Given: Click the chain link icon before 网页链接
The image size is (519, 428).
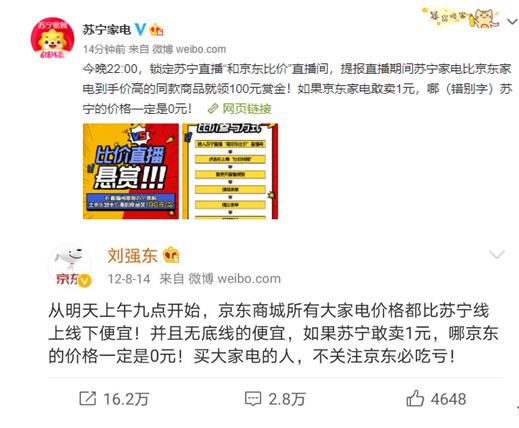Looking at the screenshot, I should pos(213,109).
